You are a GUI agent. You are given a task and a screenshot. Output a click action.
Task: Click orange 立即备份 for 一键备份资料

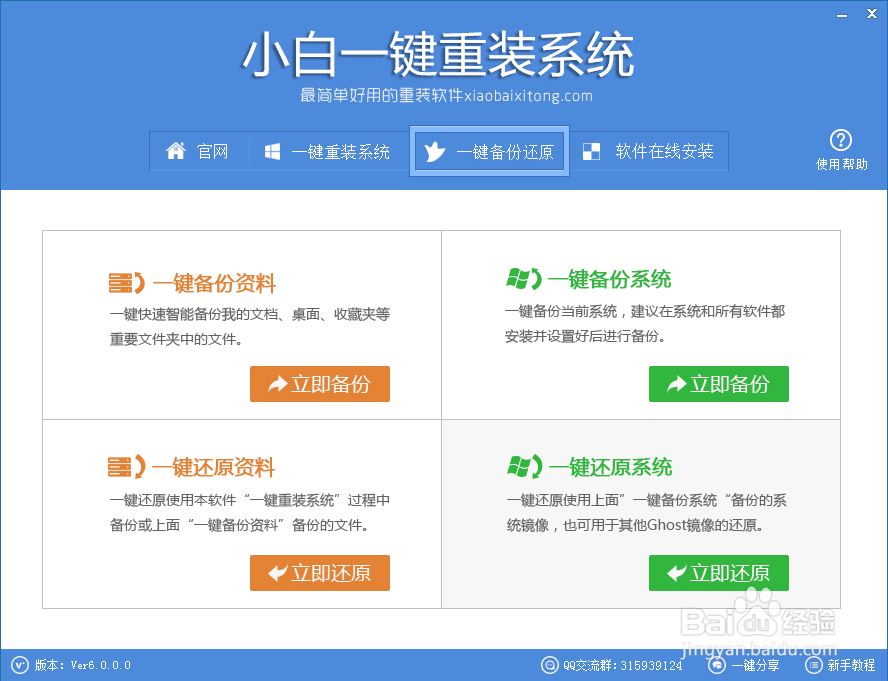coord(320,384)
